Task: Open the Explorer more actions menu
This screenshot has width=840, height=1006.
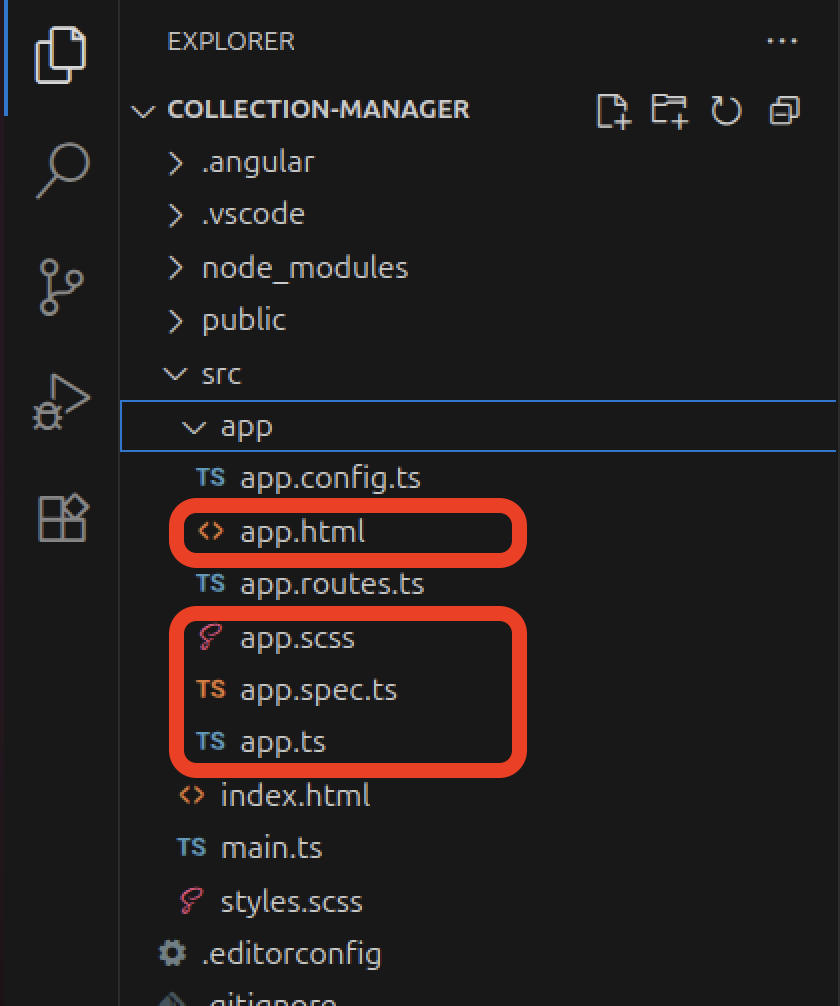Action: click(782, 42)
